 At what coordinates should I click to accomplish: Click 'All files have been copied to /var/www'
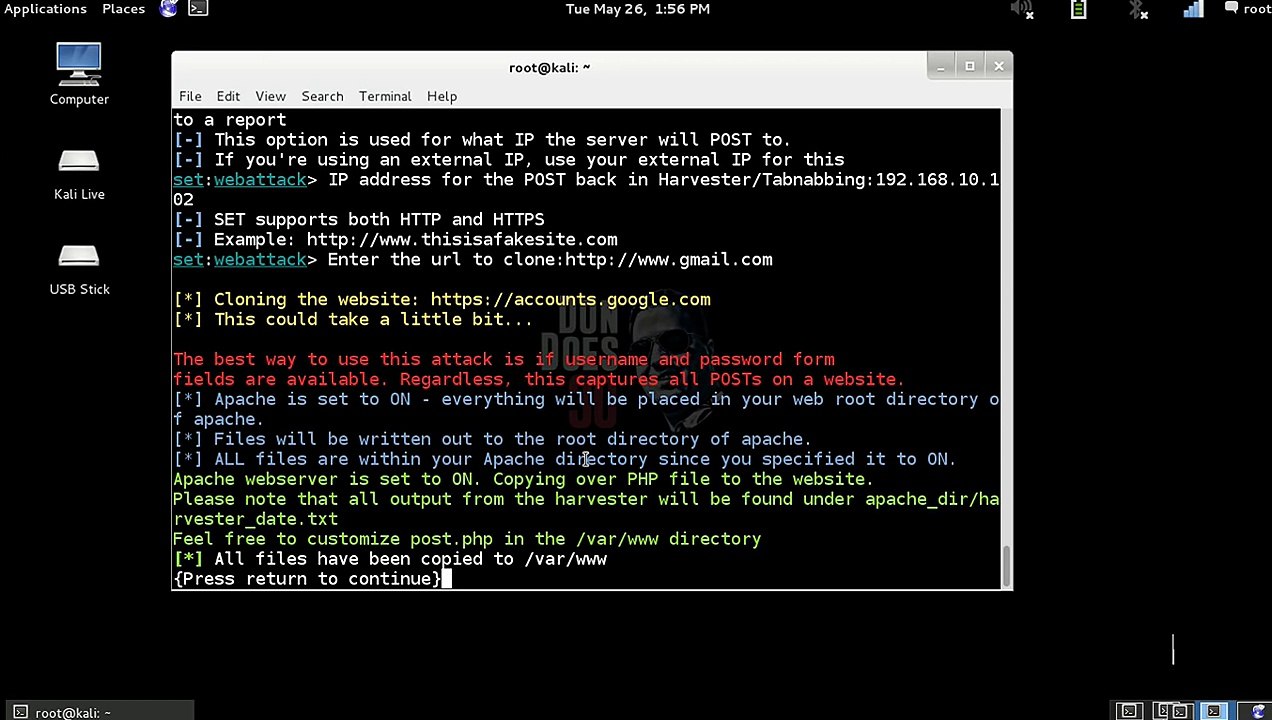410,559
